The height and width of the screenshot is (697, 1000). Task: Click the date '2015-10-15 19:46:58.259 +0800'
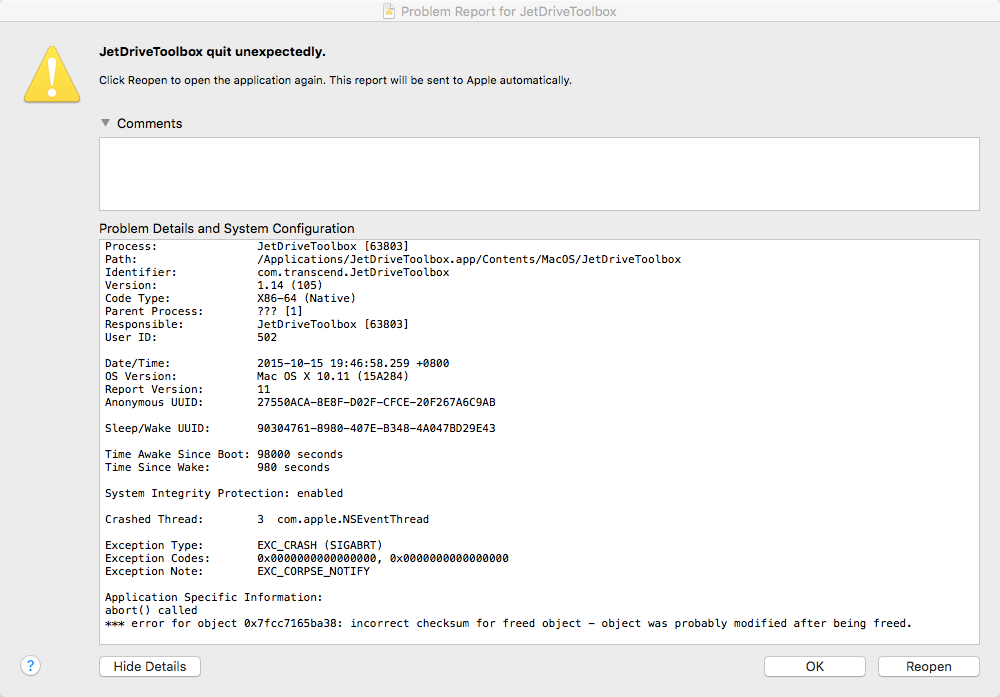point(353,363)
